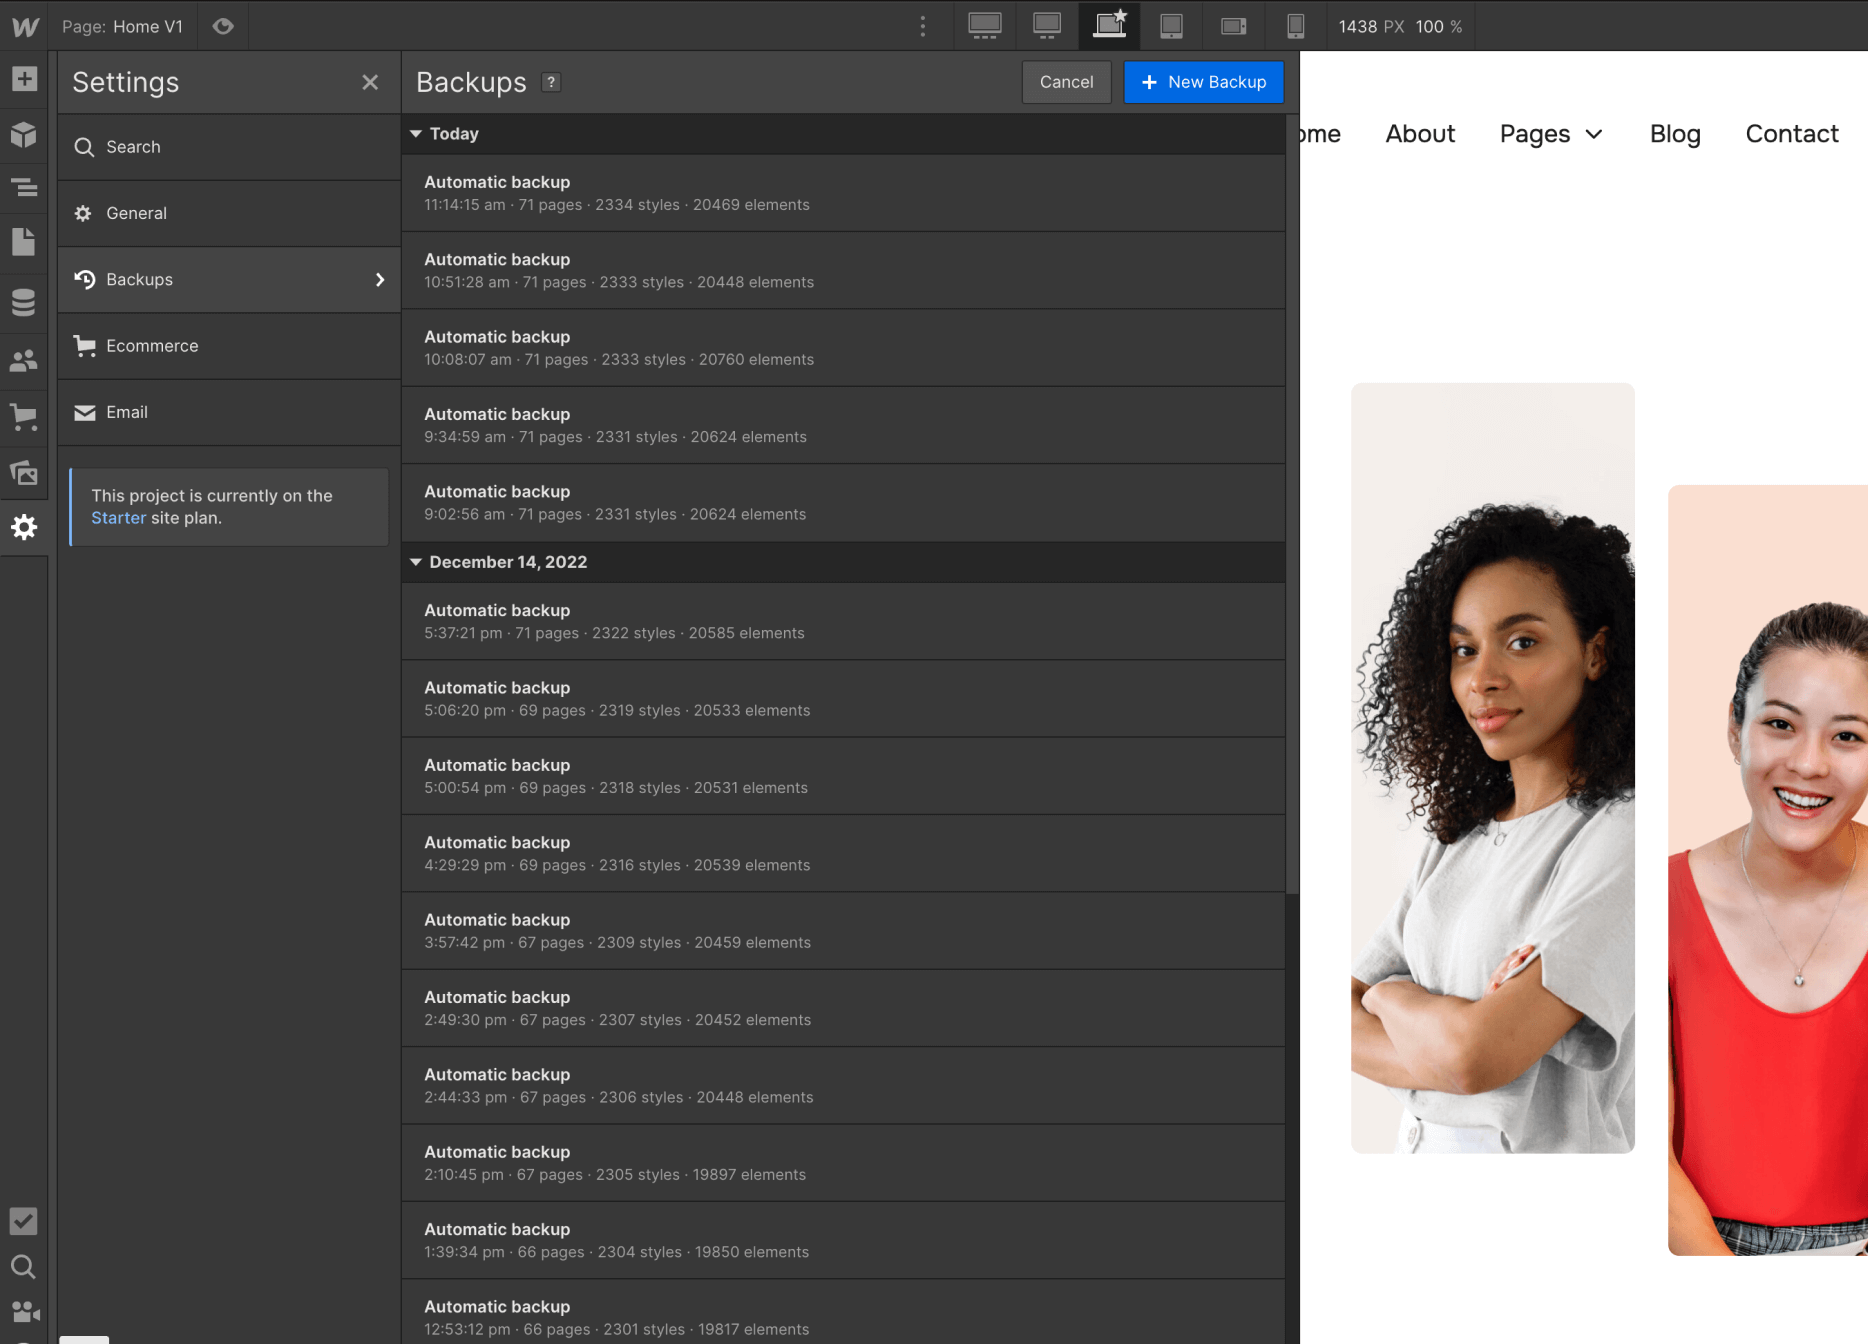Open the Pages panel
The height and width of the screenshot is (1344, 1868).
tap(24, 241)
